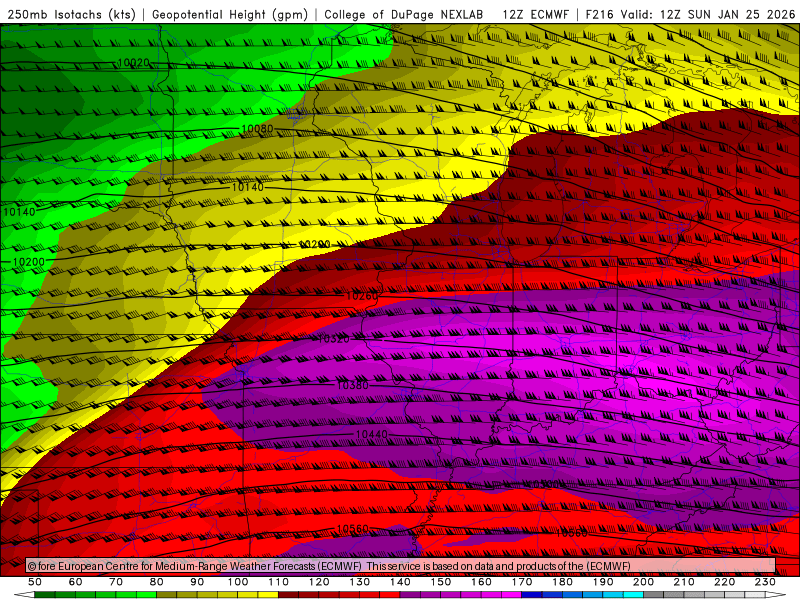Click the legend value 50
Viewport: 800px width, 600px height.
(35, 582)
